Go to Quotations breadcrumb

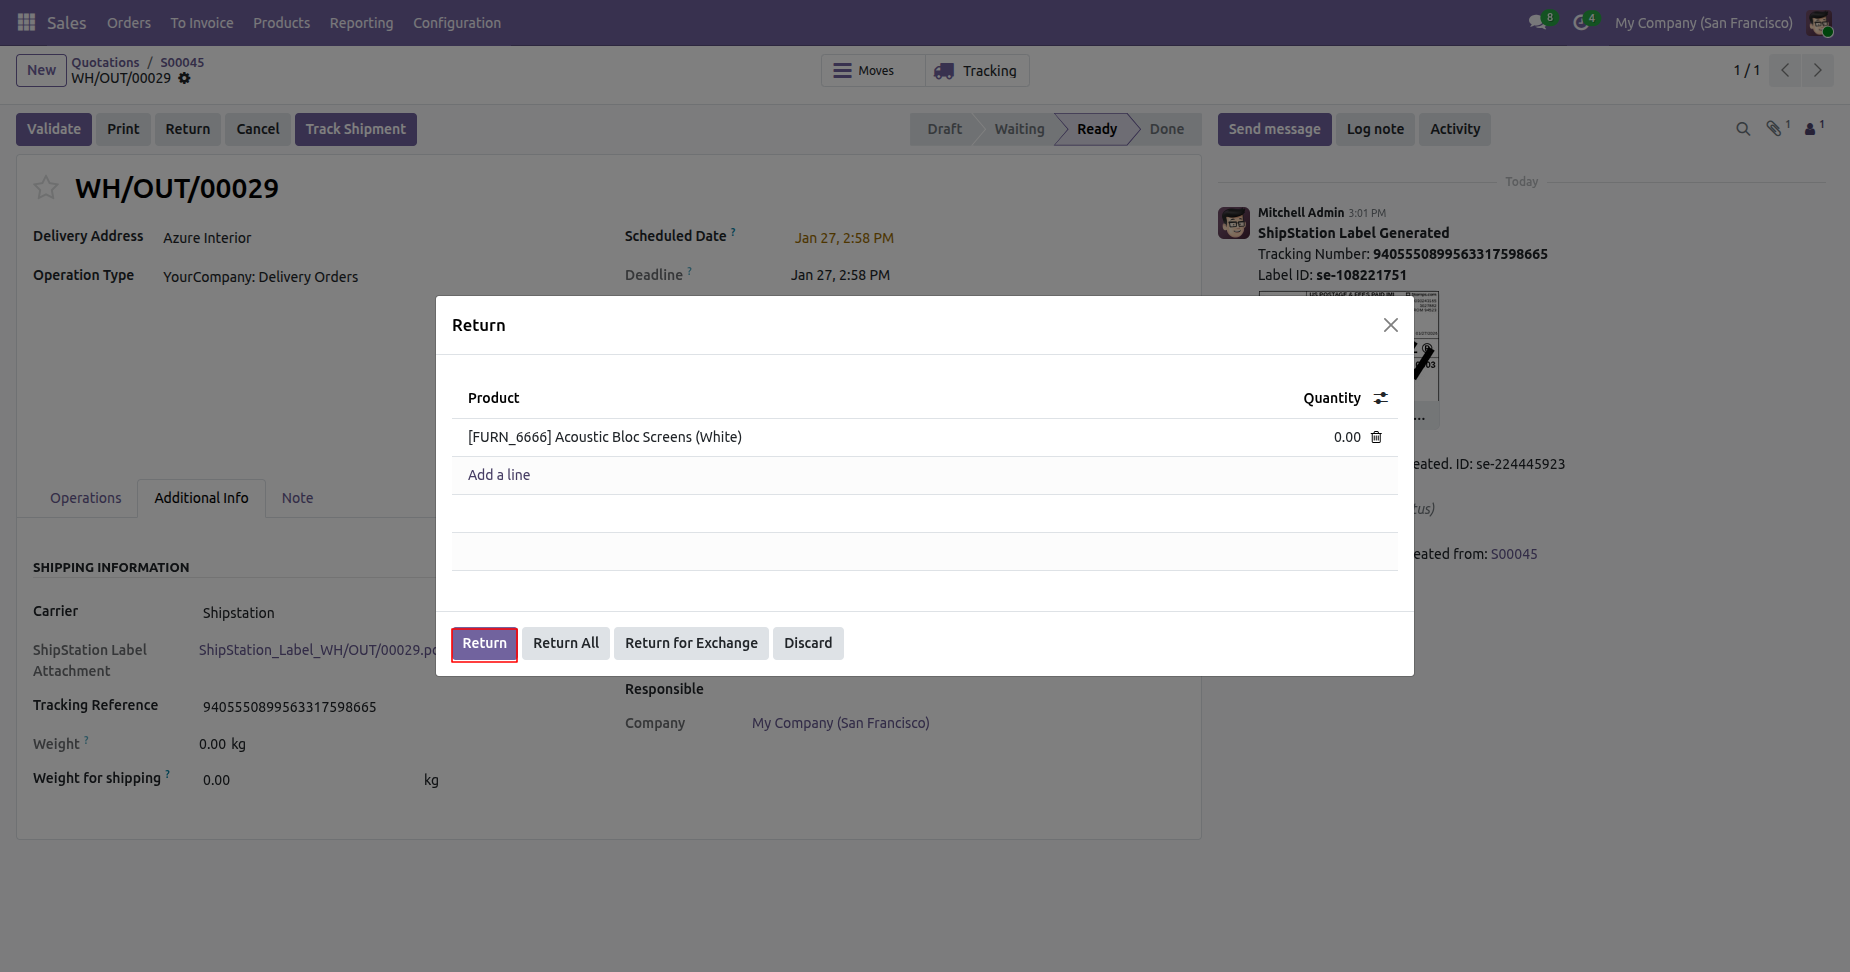click(105, 62)
